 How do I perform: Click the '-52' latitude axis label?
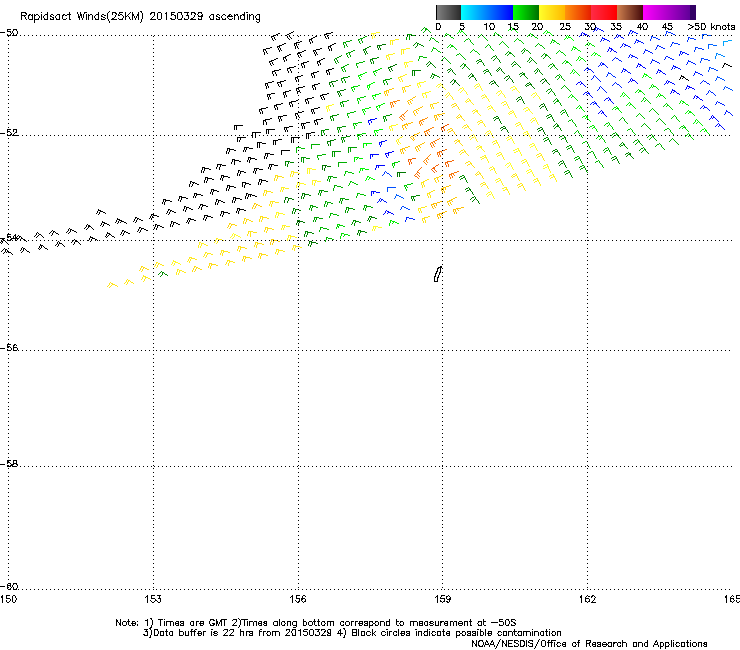pos(9,133)
